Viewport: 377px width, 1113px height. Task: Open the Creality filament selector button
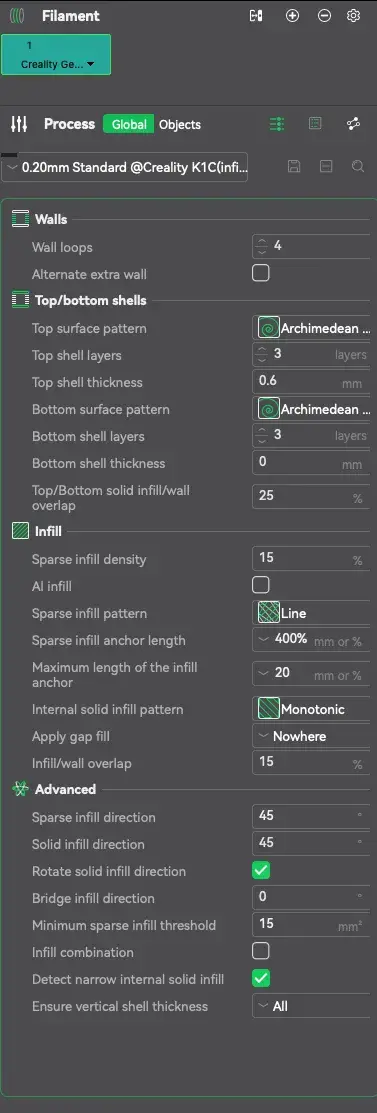(56, 55)
